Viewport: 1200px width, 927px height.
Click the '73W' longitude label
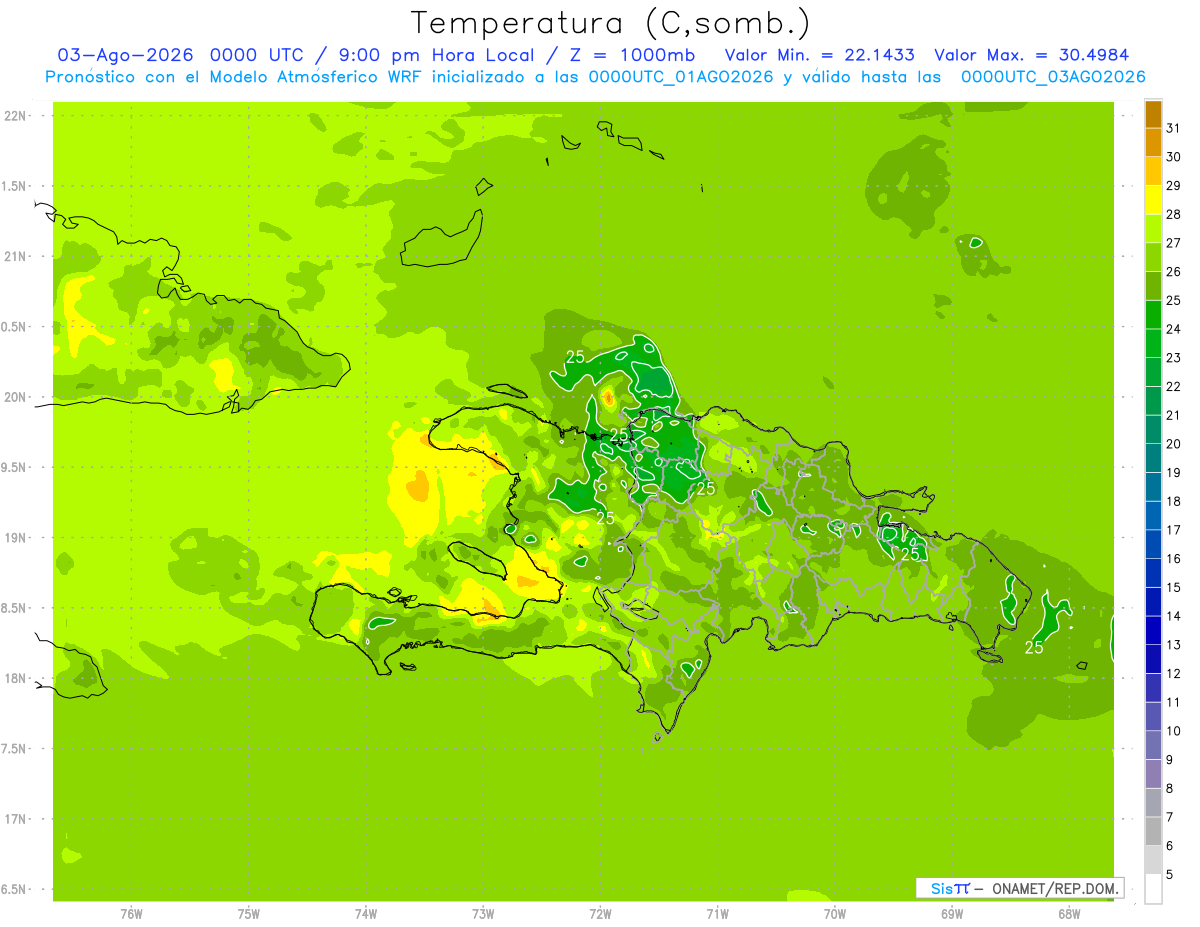(483, 915)
